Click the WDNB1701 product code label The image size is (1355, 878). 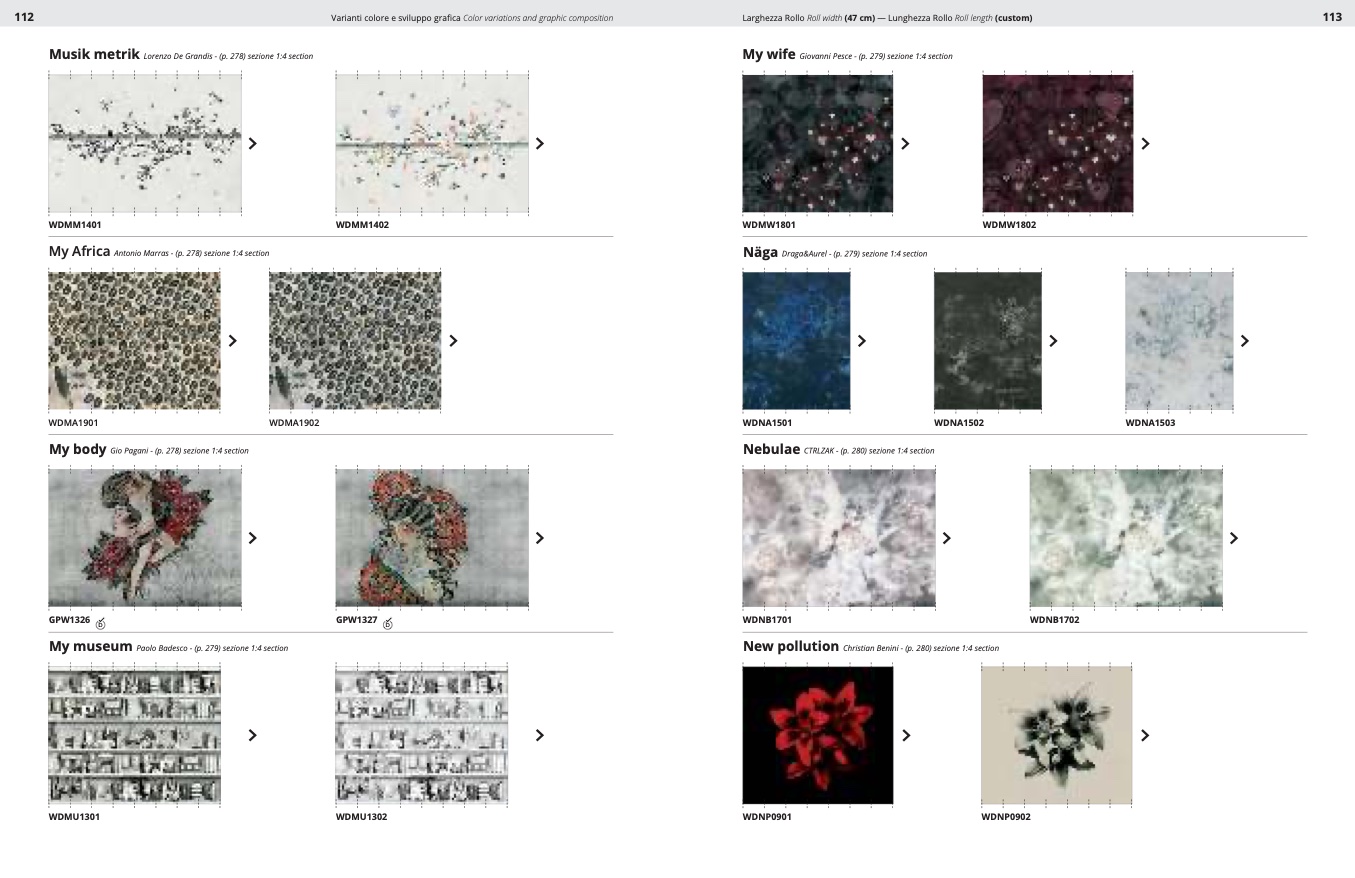tap(767, 620)
